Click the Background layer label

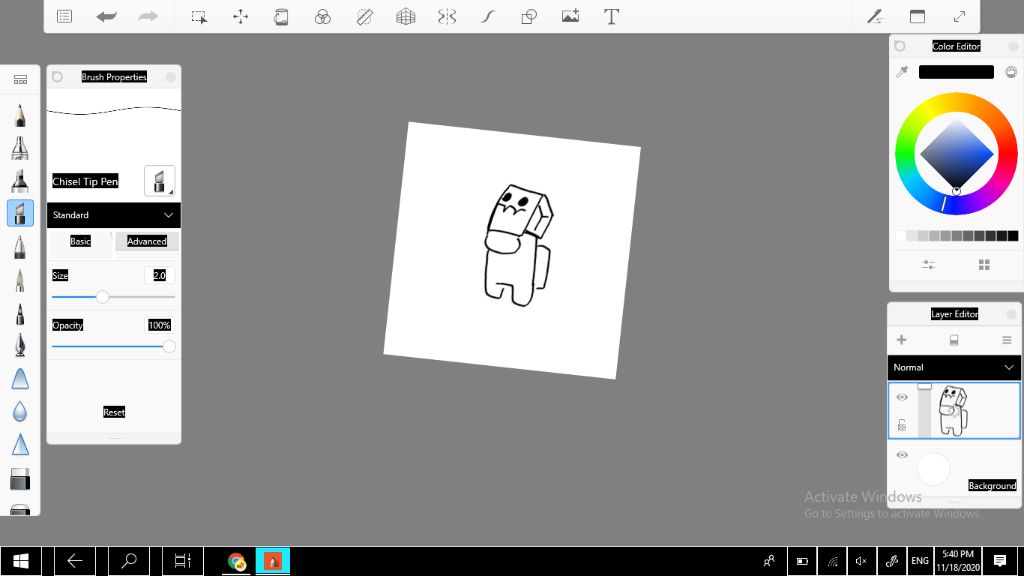pyautogui.click(x=992, y=485)
